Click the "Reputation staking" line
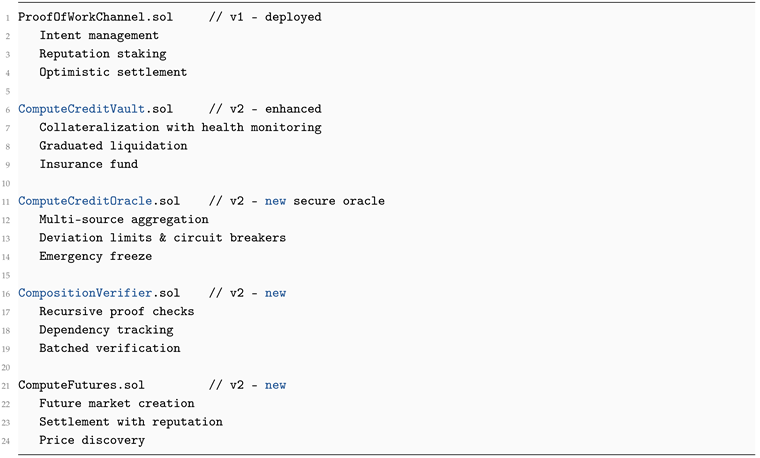Viewport: 760px width, 458px height. coord(103,54)
